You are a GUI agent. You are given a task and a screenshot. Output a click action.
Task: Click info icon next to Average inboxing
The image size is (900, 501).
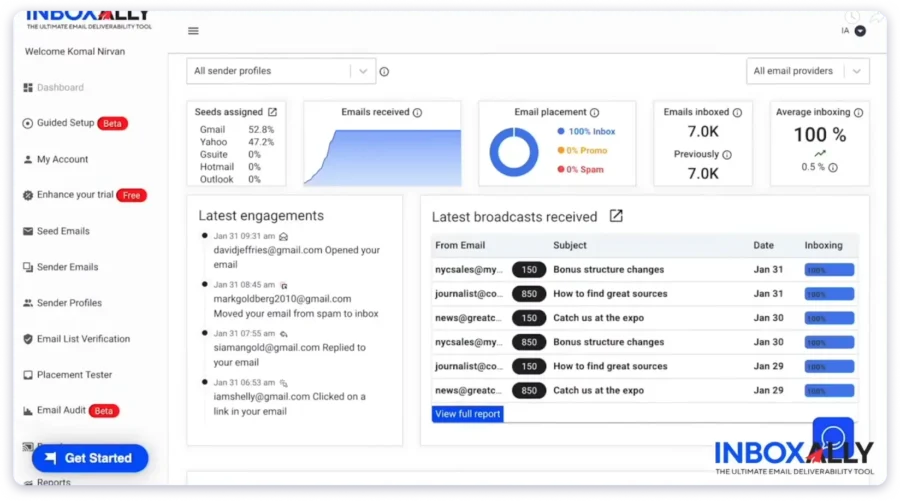point(858,113)
